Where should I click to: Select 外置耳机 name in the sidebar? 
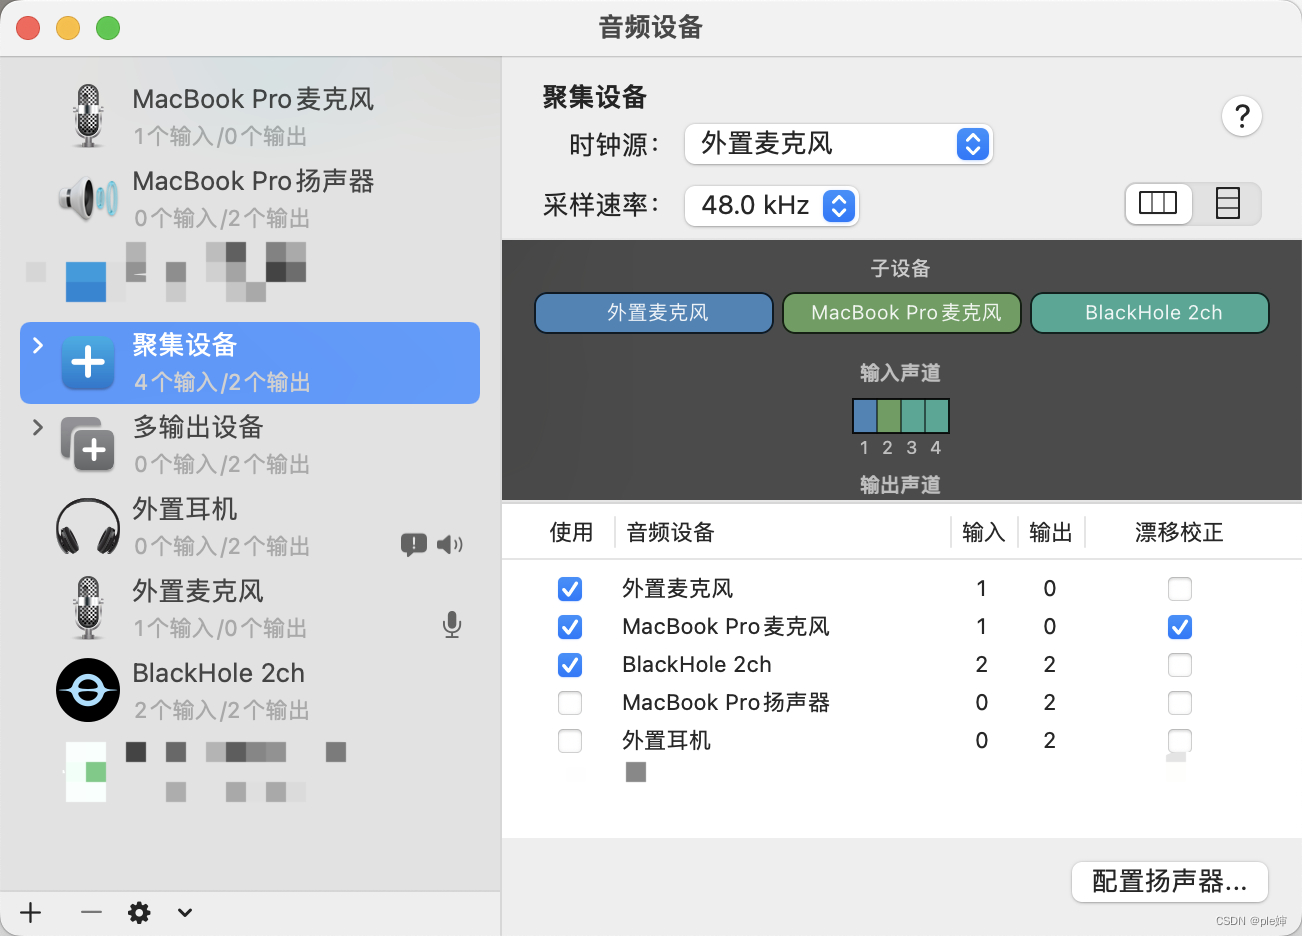tap(185, 509)
